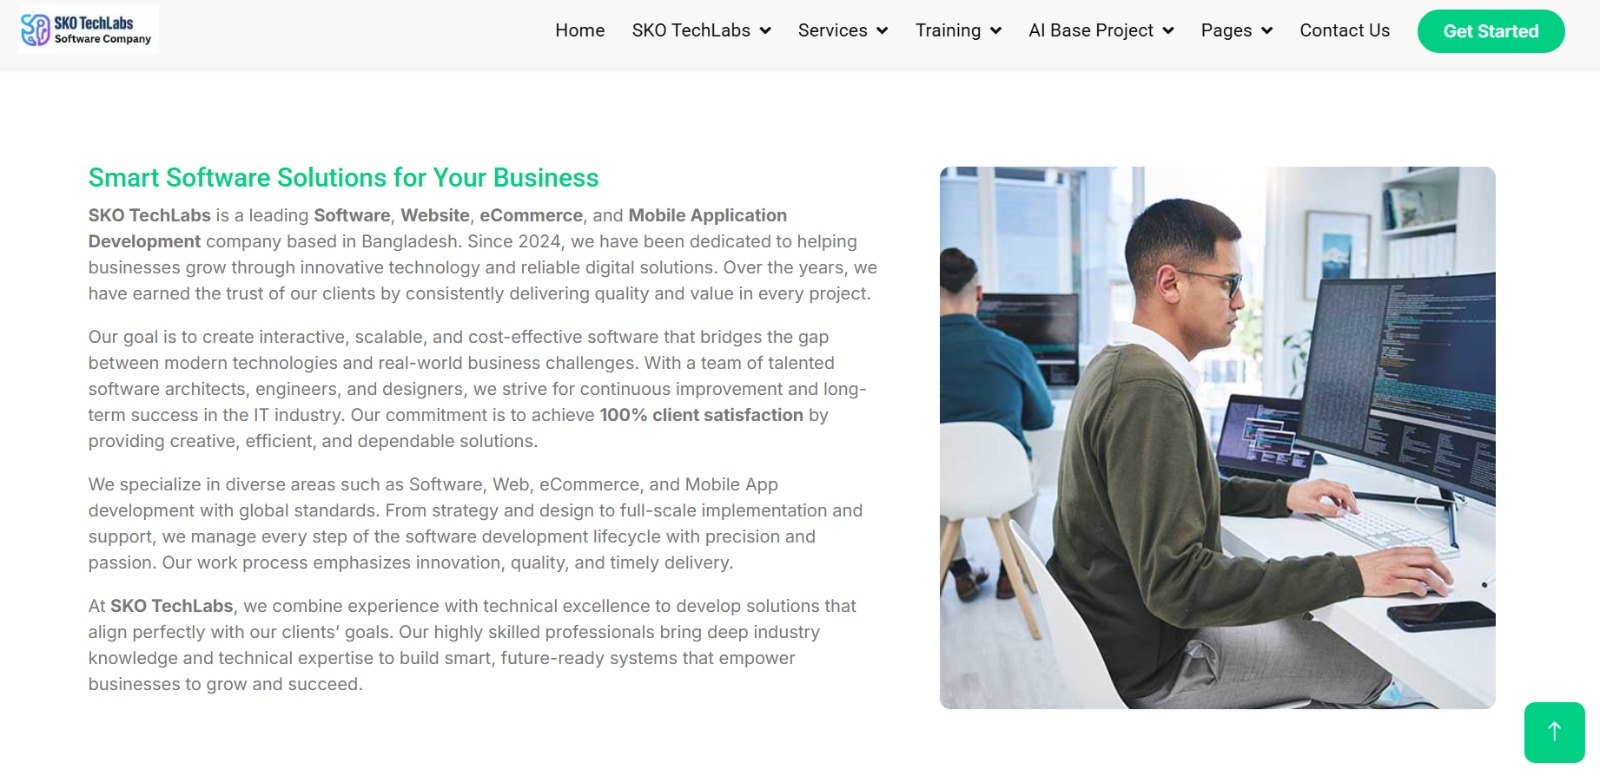Click the SKO TechLabs logo
Viewport: 1600px width, 776px height.
88,29
